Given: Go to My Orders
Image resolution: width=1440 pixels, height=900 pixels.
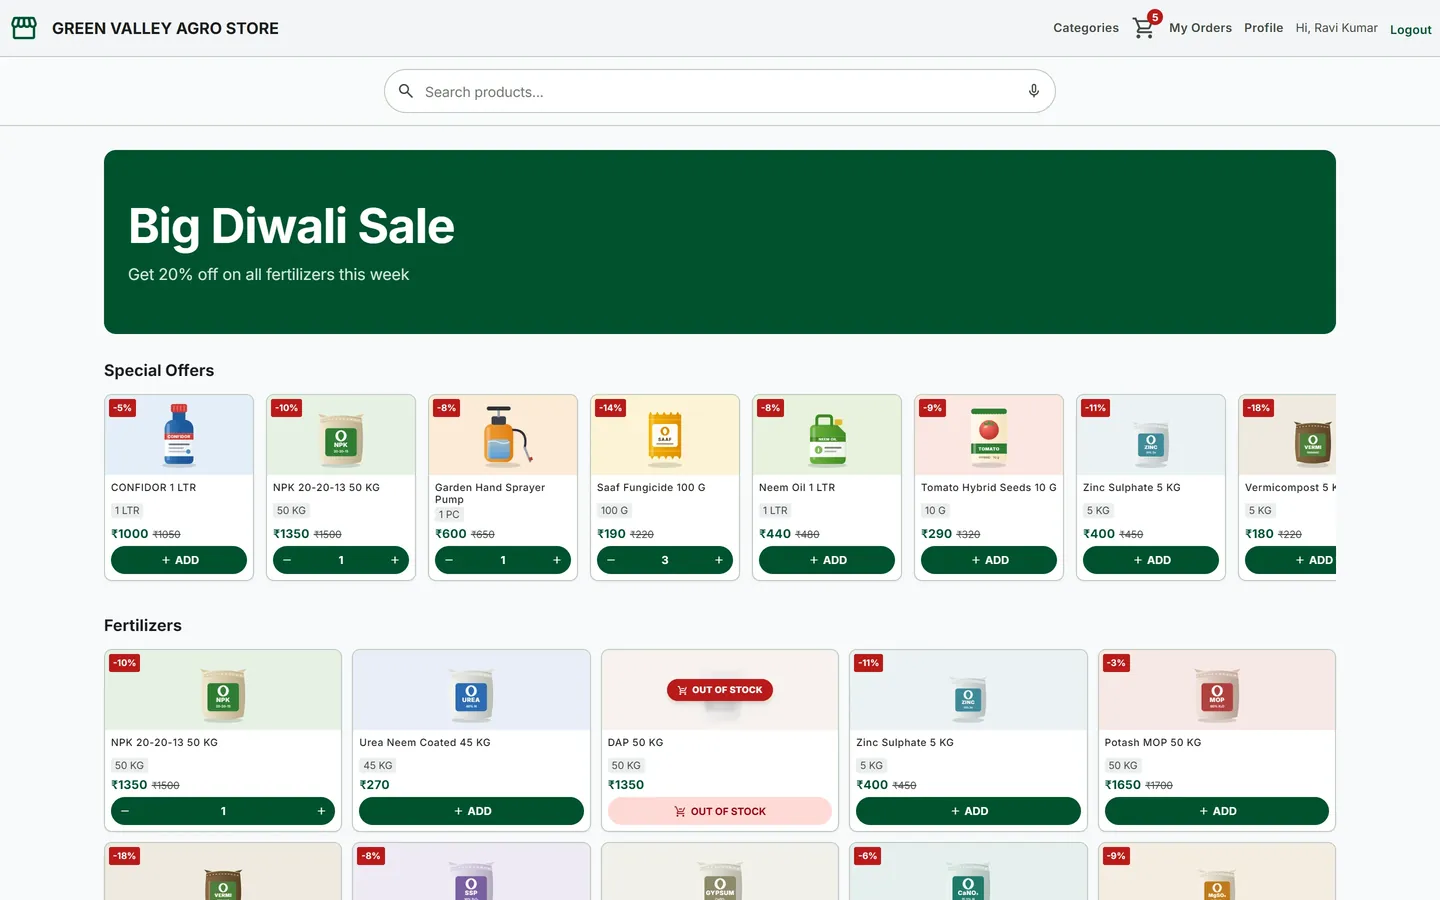Looking at the screenshot, I should [1200, 28].
